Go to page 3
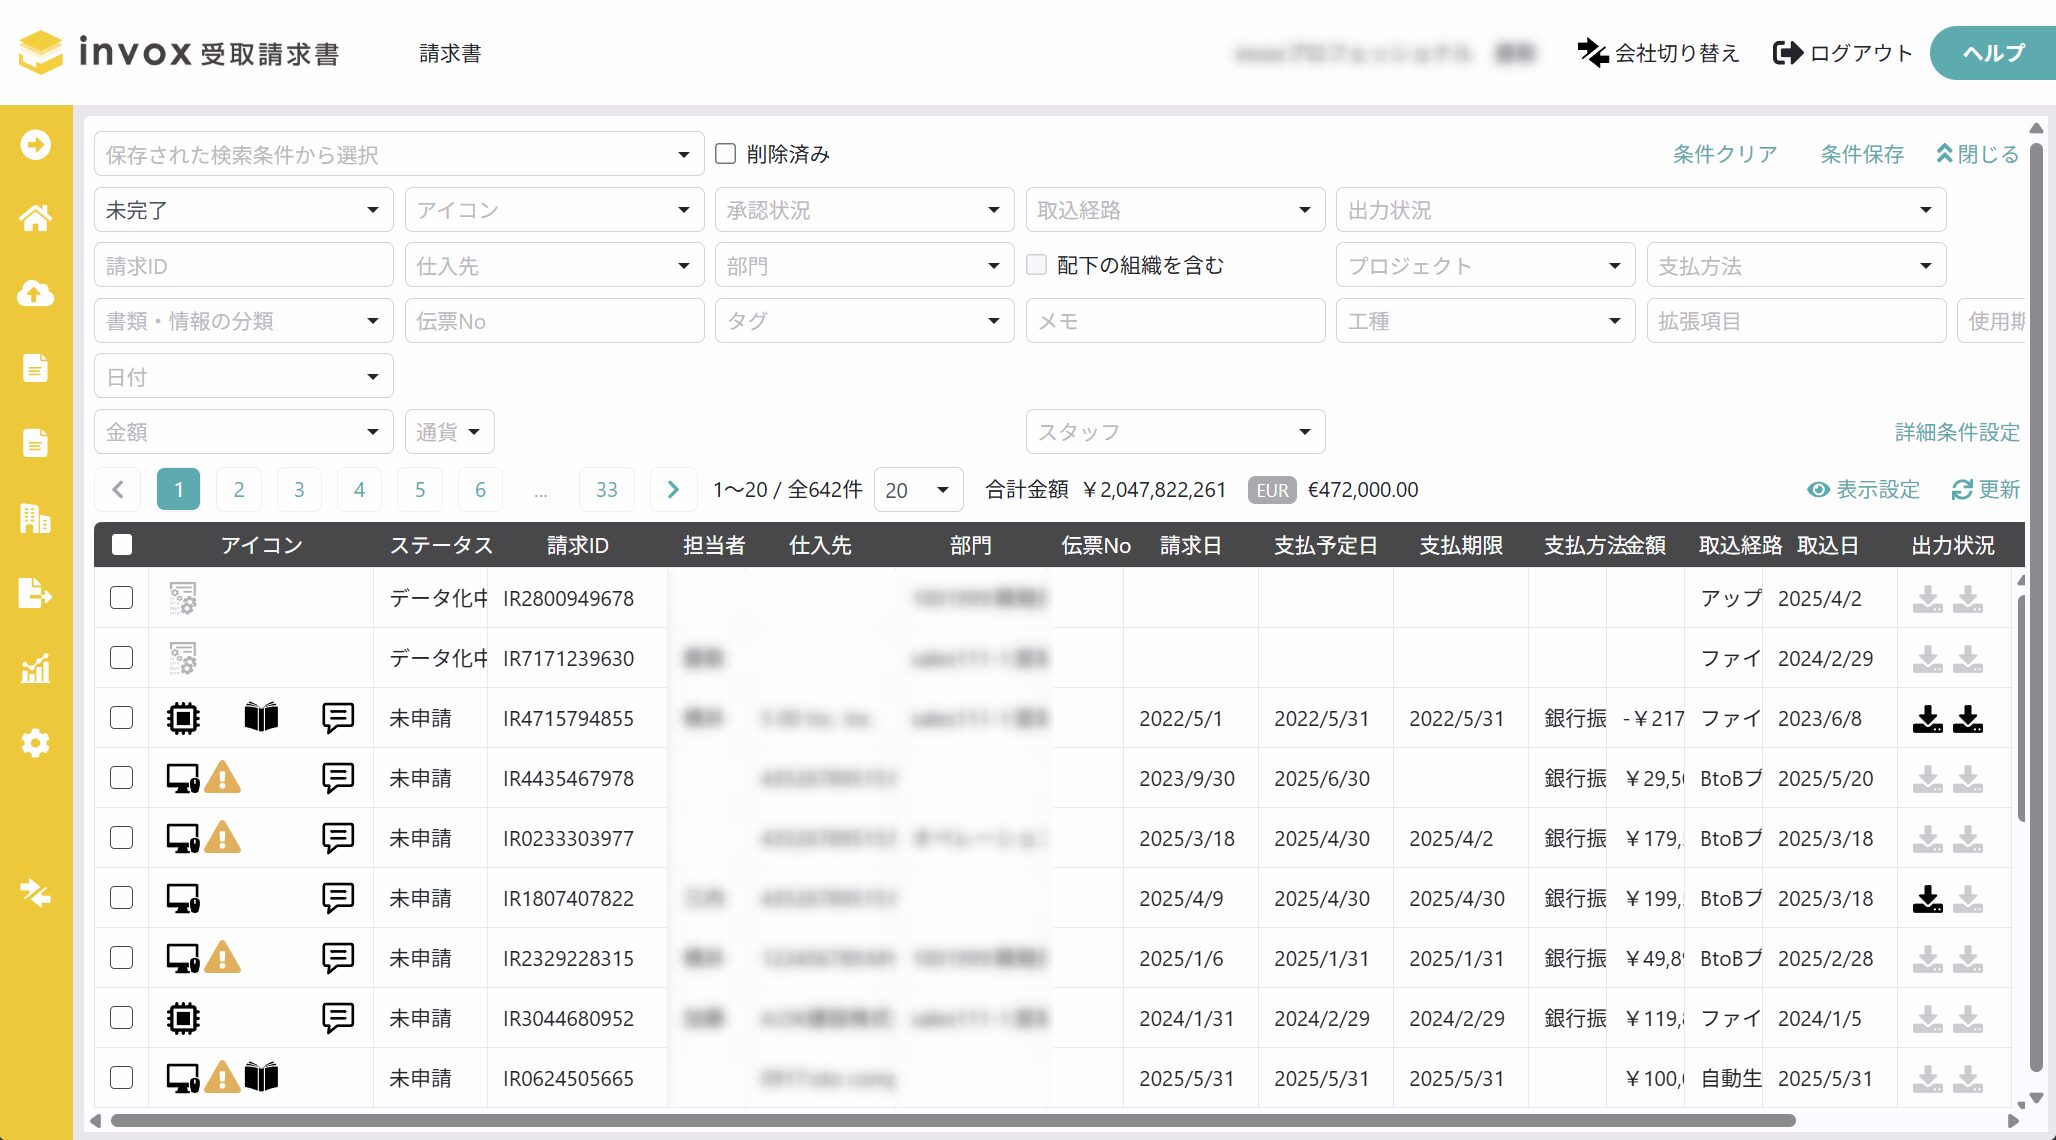The width and height of the screenshot is (2056, 1140). (299, 489)
